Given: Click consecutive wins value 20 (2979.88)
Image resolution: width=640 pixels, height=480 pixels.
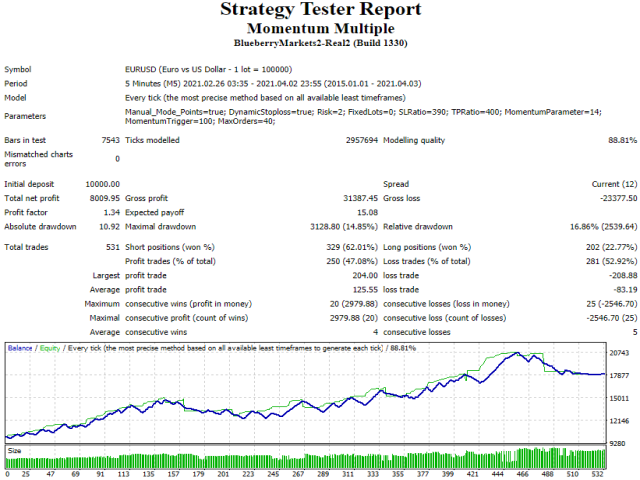Looking at the screenshot, I should click(354, 304).
